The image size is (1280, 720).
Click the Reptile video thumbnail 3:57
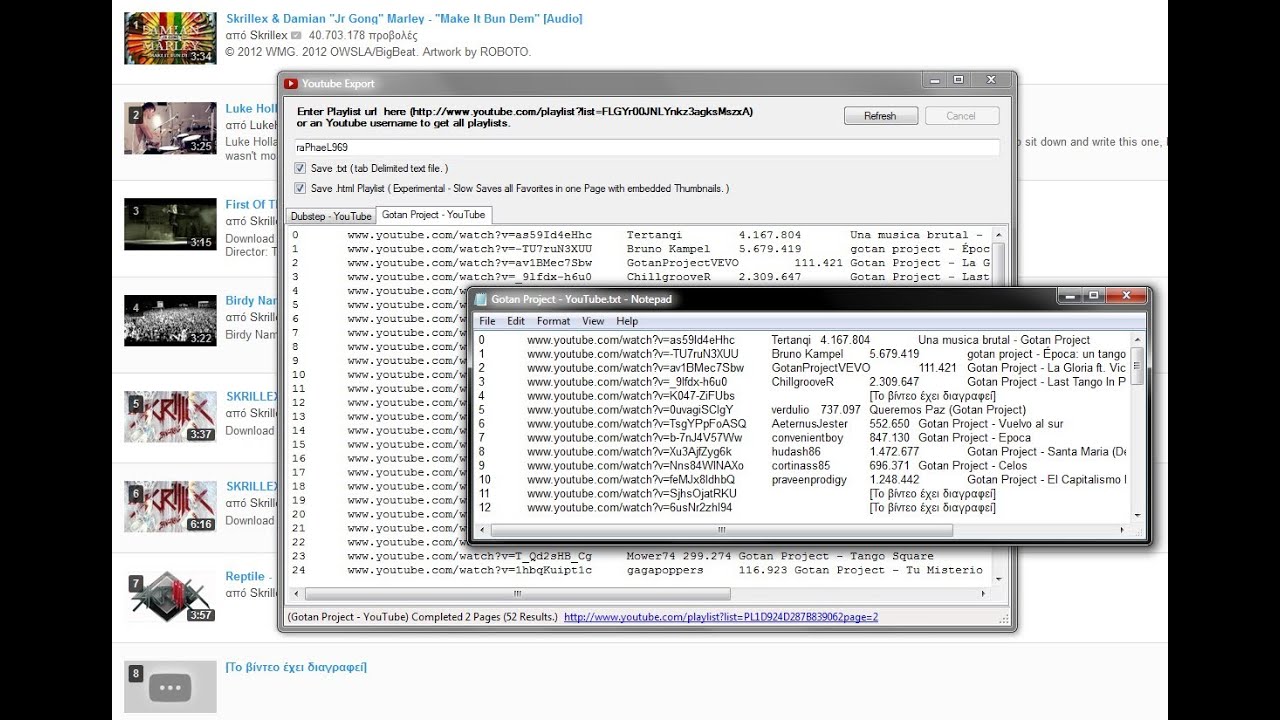[x=170, y=596]
